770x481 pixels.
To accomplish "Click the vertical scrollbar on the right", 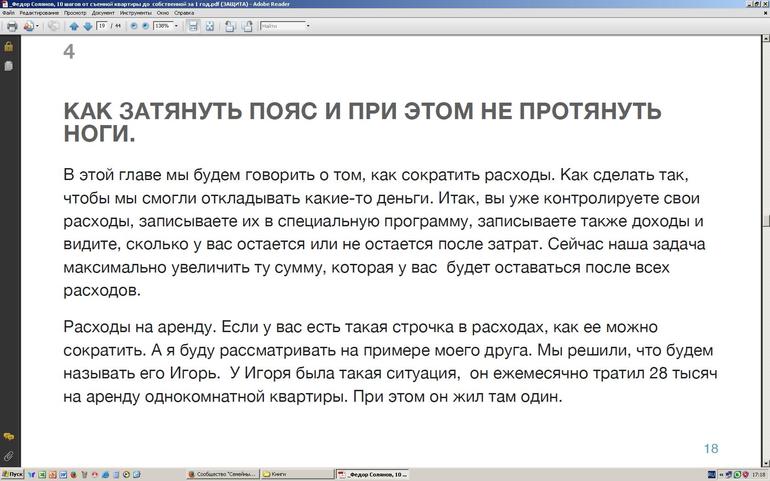I will pyautogui.click(x=765, y=221).
